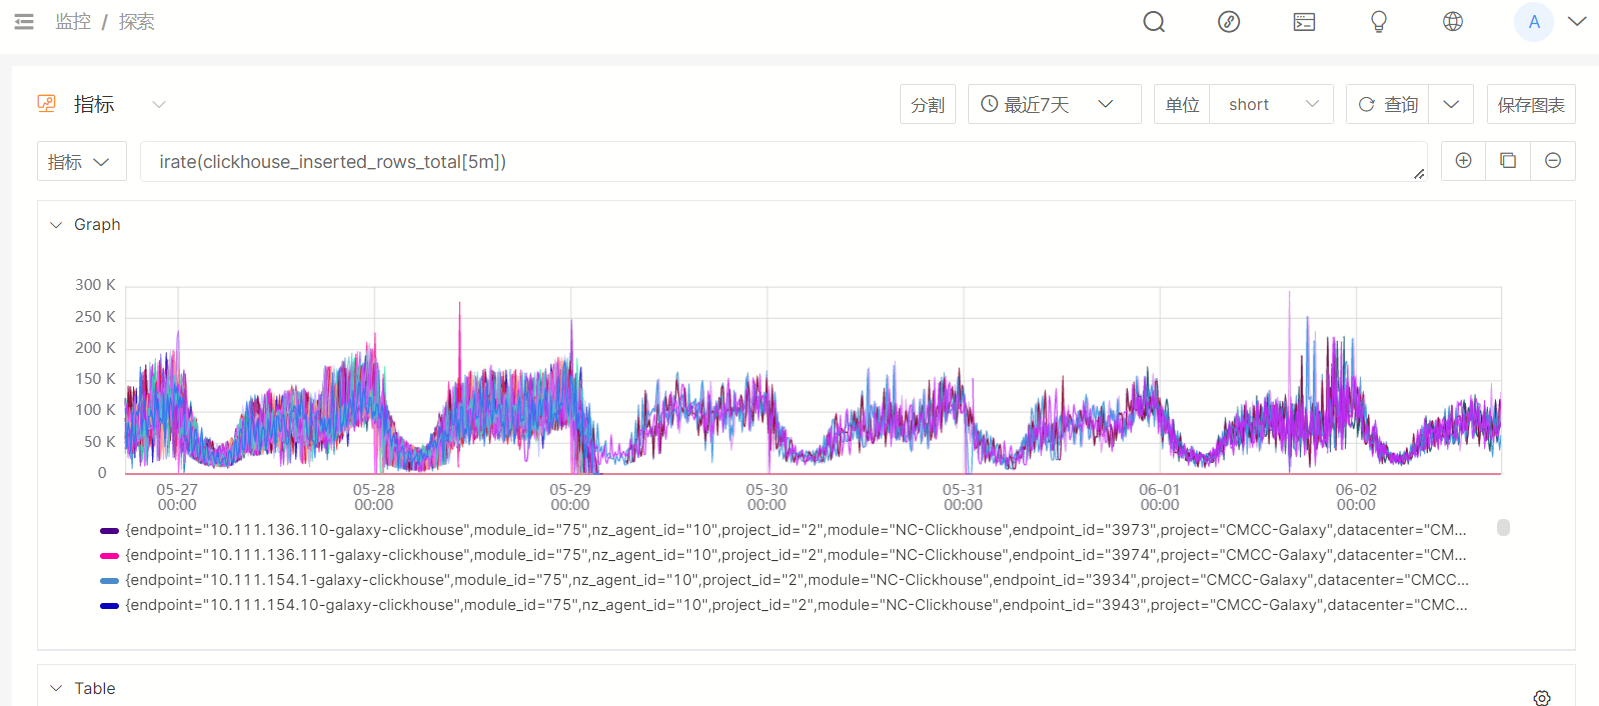This screenshot has height=706, width=1599.
Task: Click the 分割 split button
Action: pos(927,104)
